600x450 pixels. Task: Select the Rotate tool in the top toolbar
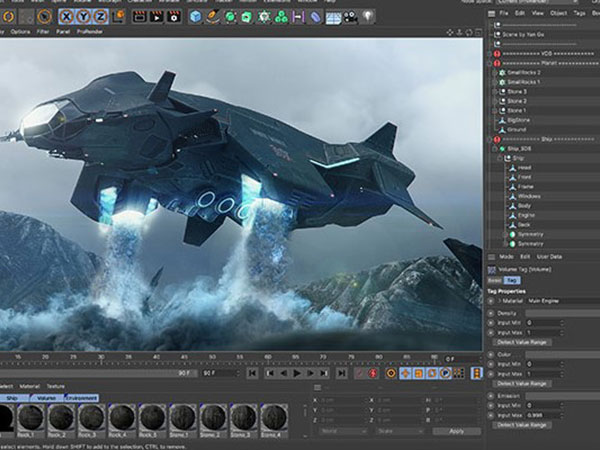coord(9,16)
